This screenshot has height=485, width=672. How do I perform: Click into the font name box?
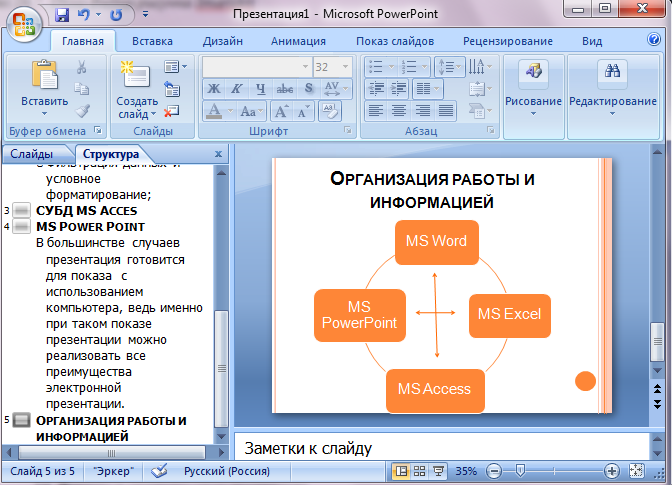pyautogui.click(x=256, y=67)
